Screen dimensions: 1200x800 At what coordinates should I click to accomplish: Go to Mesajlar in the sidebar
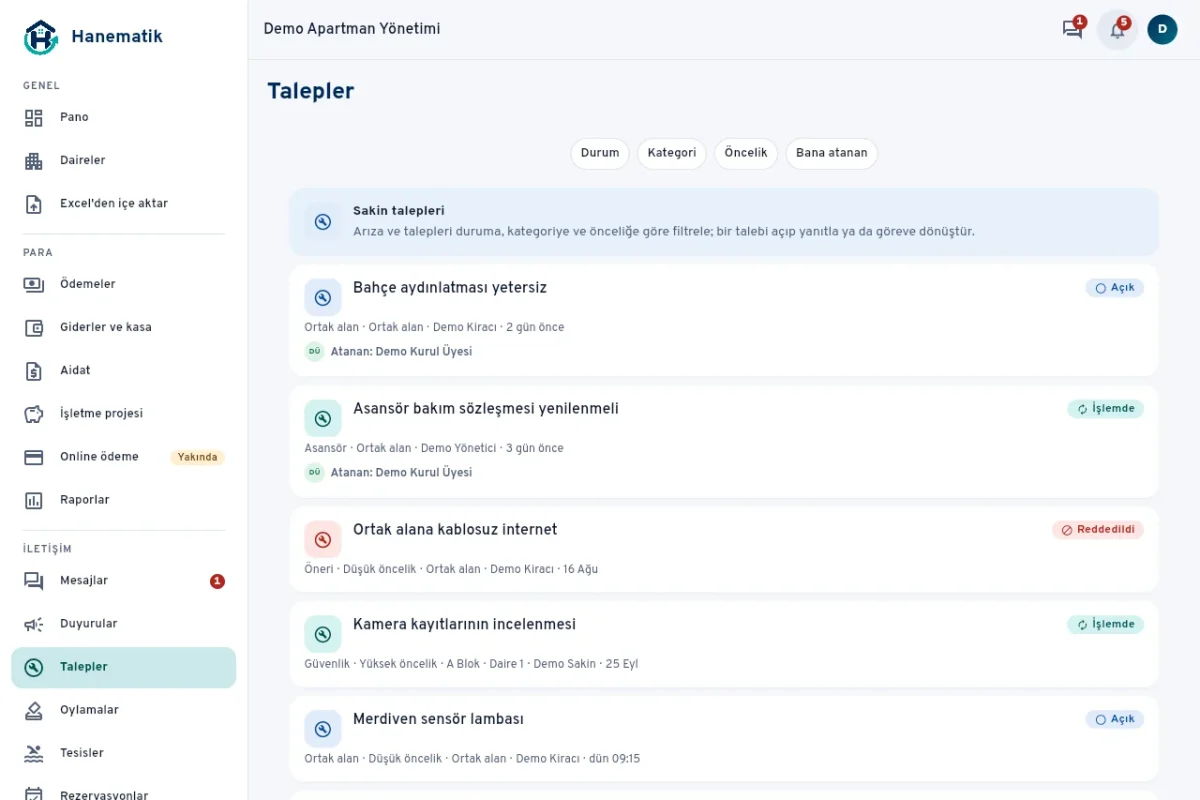(x=124, y=581)
